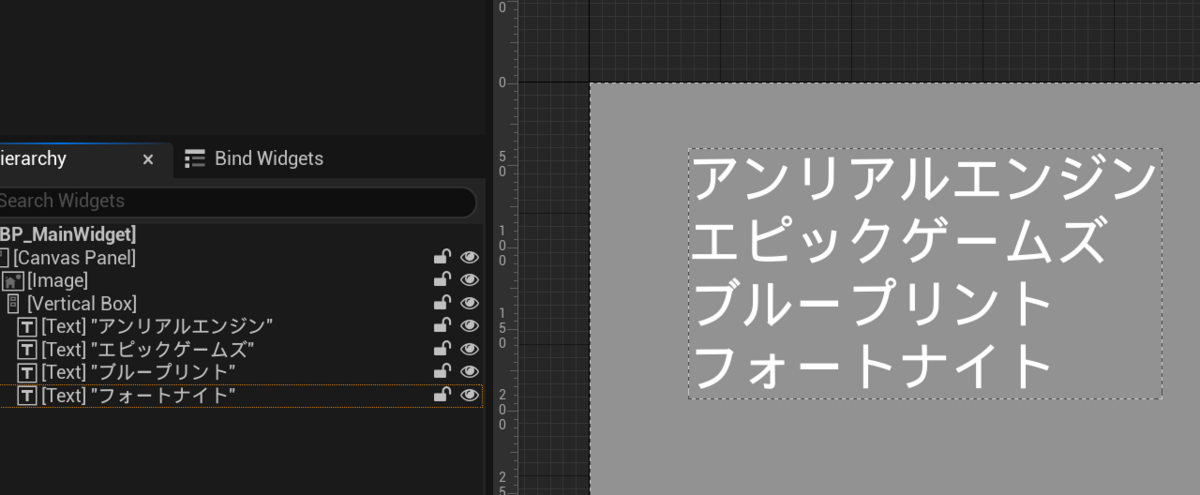Lock the Image widget
Viewport: 1200px width, 495px height.
442,281
